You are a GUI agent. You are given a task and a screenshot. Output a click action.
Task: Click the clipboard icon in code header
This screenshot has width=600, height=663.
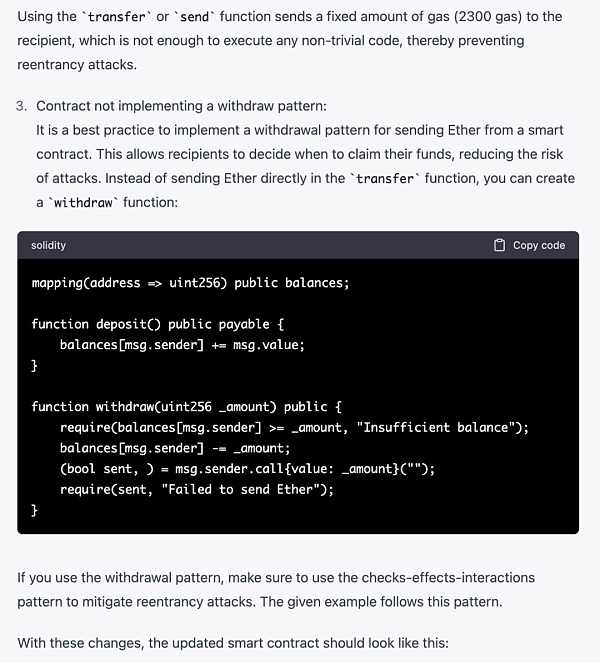[500, 245]
